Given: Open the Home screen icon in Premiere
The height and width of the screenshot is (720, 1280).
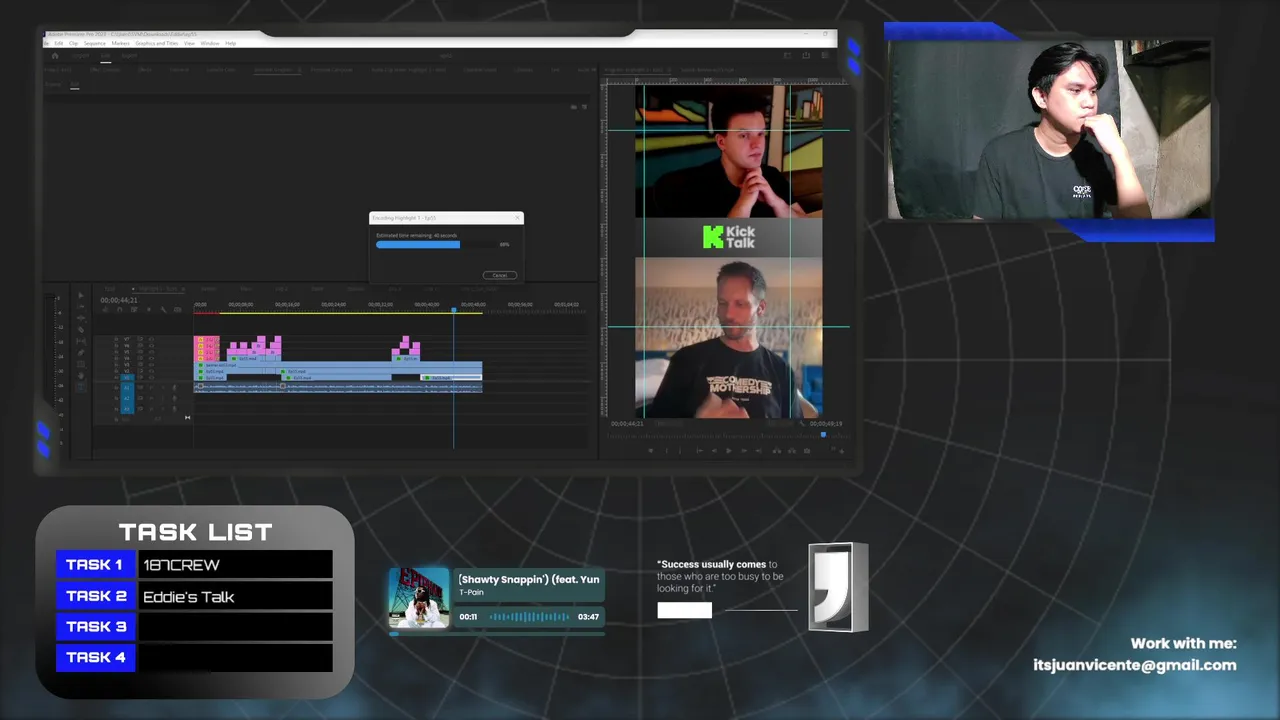Looking at the screenshot, I should 55,55.
